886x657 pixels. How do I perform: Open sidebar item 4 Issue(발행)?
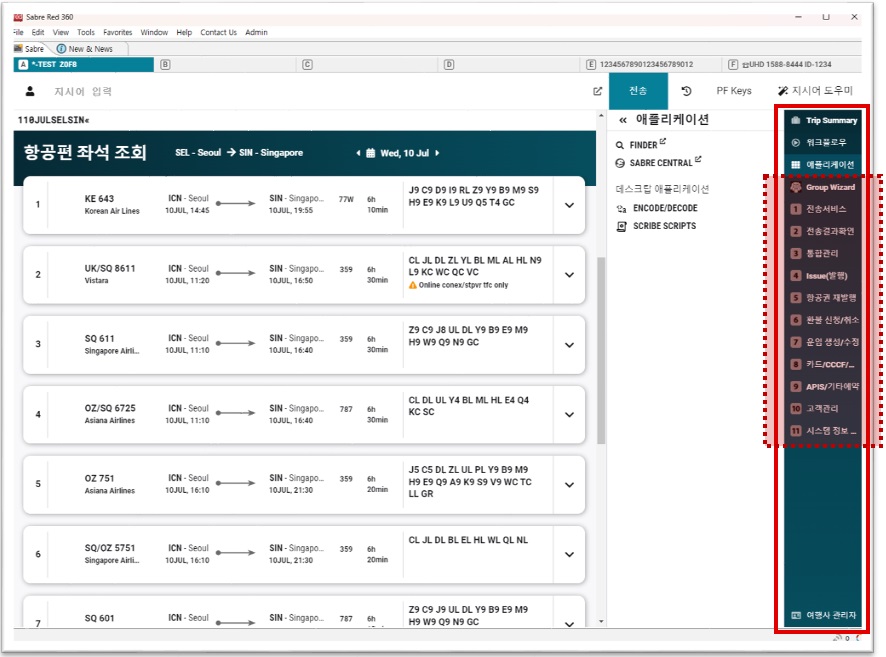[823, 276]
